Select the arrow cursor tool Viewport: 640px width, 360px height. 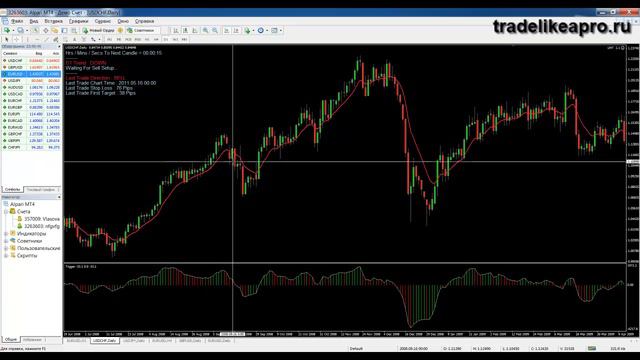click(x=7, y=40)
